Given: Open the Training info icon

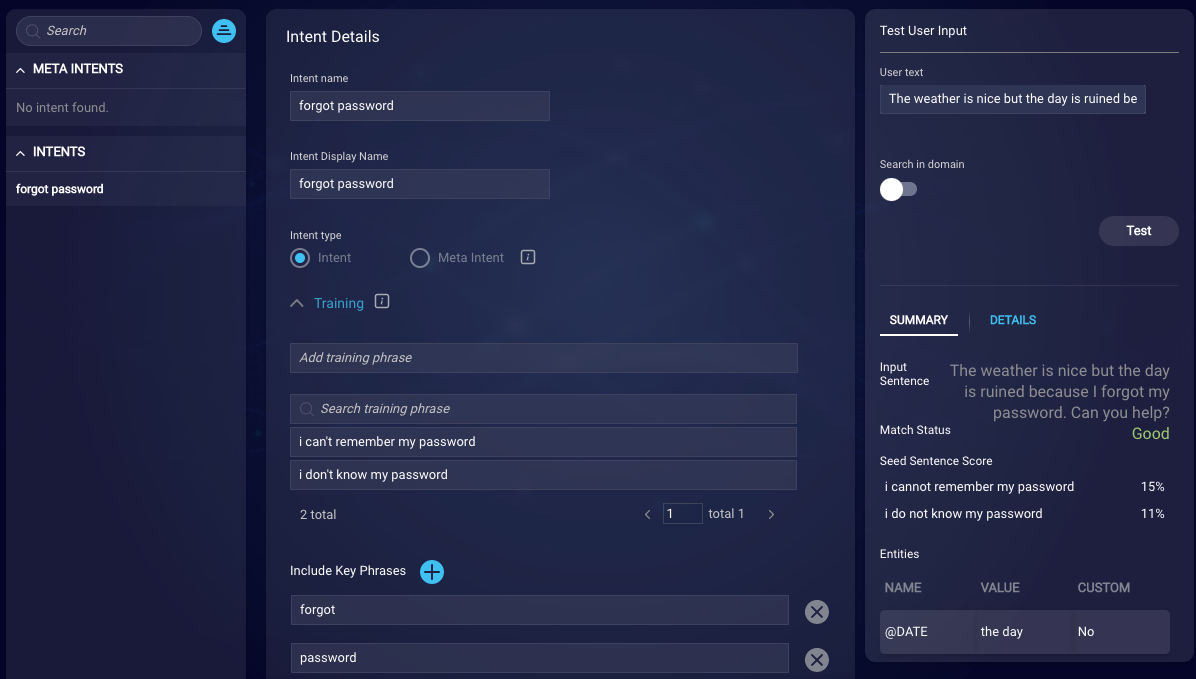Looking at the screenshot, I should click(x=382, y=301).
